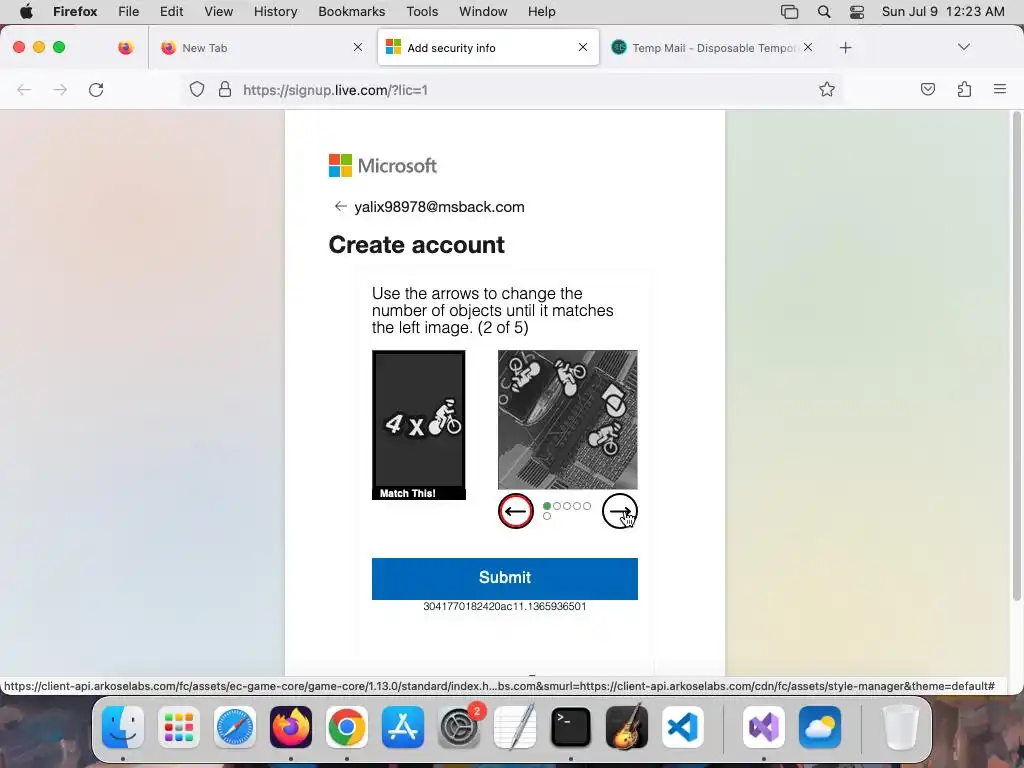1024x768 pixels.
Task: Open the Firefox application menu
Action: pyautogui.click(x=1000, y=89)
